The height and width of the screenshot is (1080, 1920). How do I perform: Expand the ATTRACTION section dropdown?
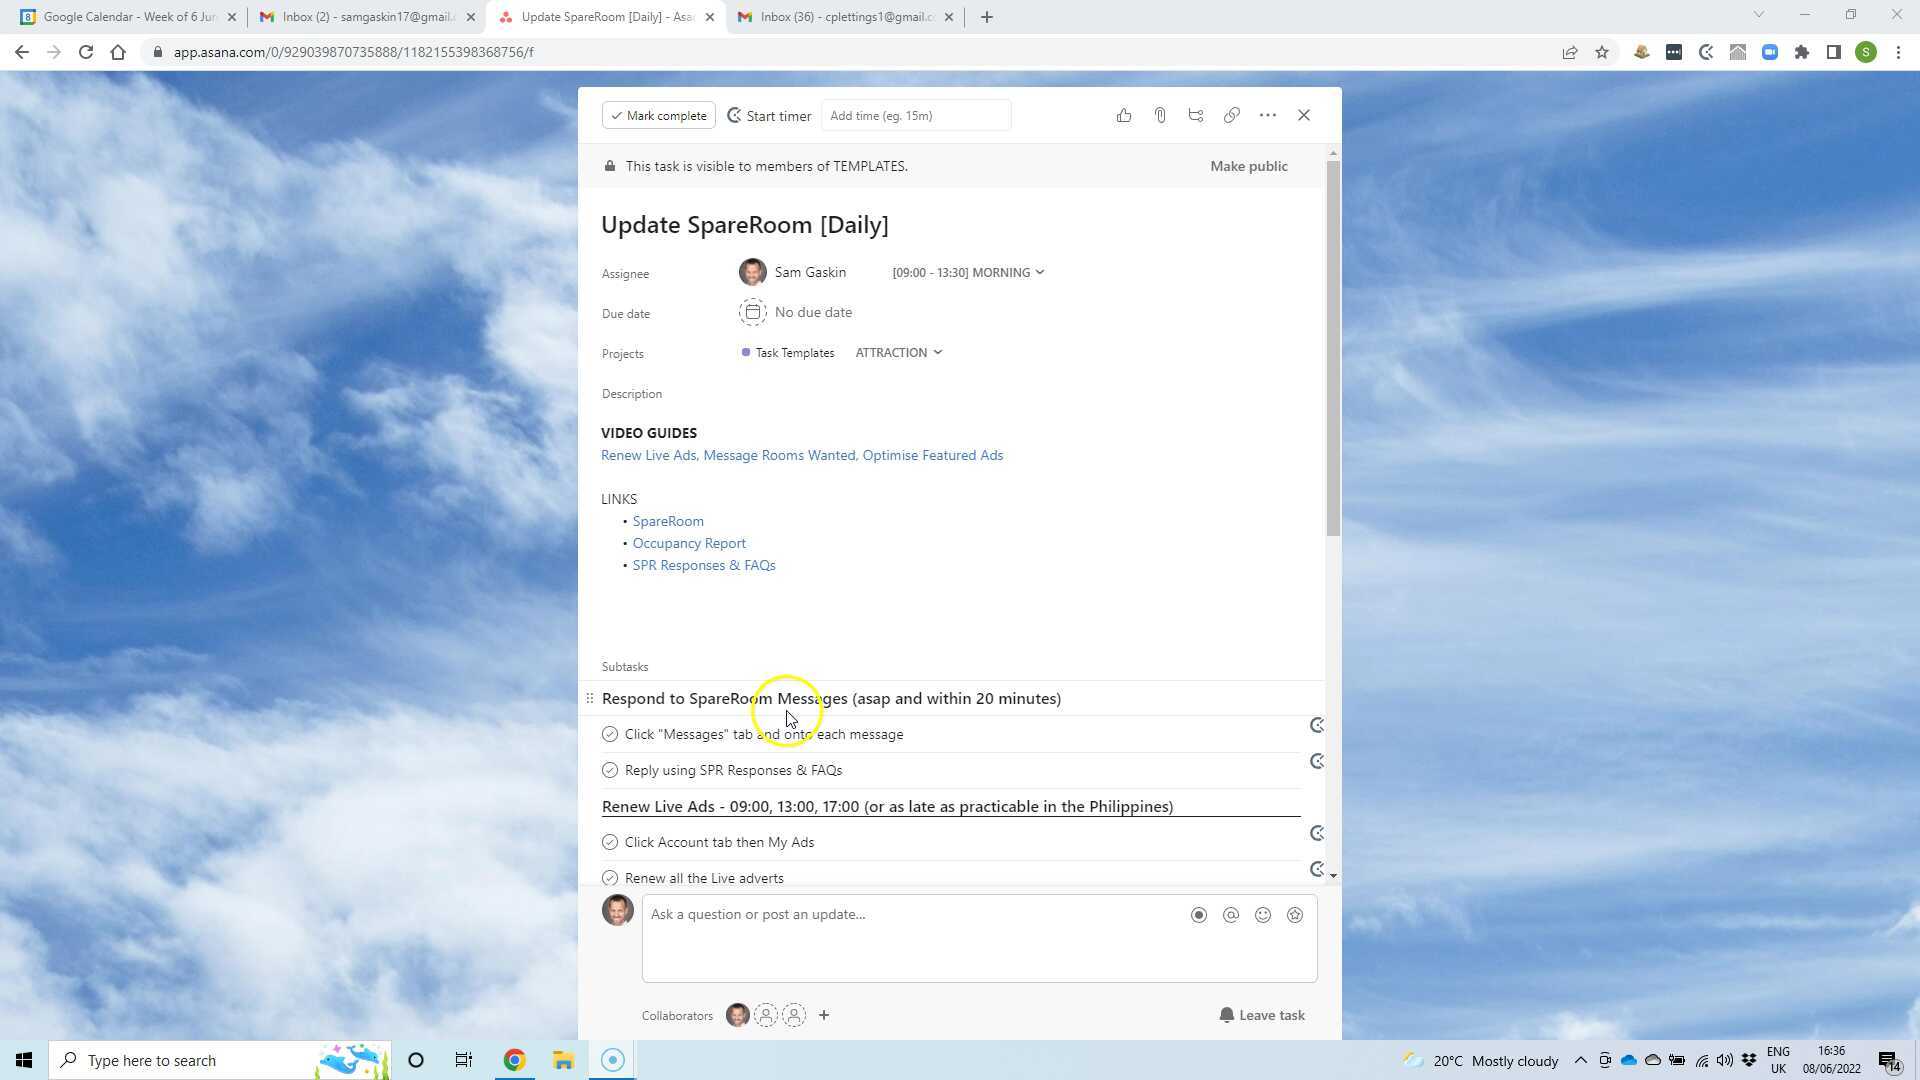click(899, 352)
